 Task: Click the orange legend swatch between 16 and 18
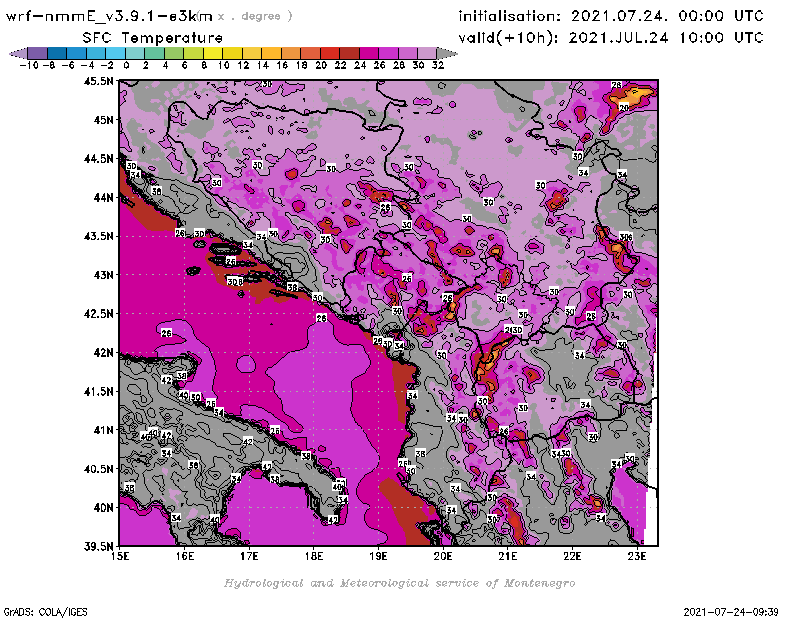click(291, 53)
